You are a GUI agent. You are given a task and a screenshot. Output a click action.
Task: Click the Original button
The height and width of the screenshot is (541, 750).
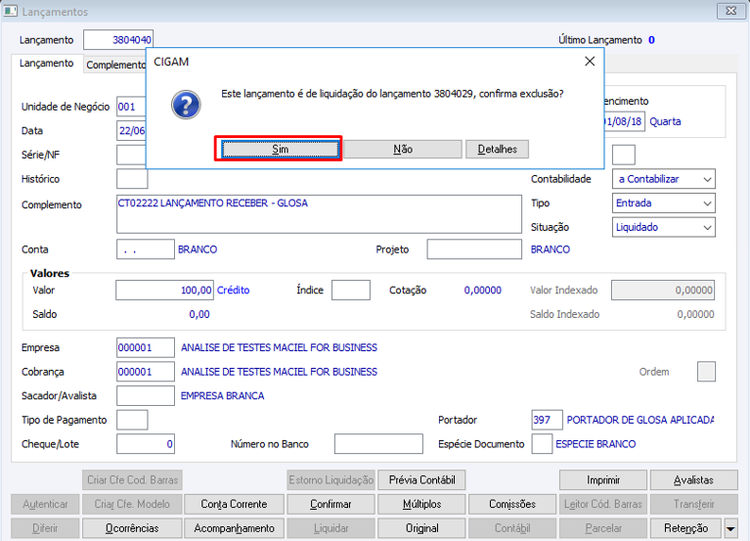coord(421,529)
